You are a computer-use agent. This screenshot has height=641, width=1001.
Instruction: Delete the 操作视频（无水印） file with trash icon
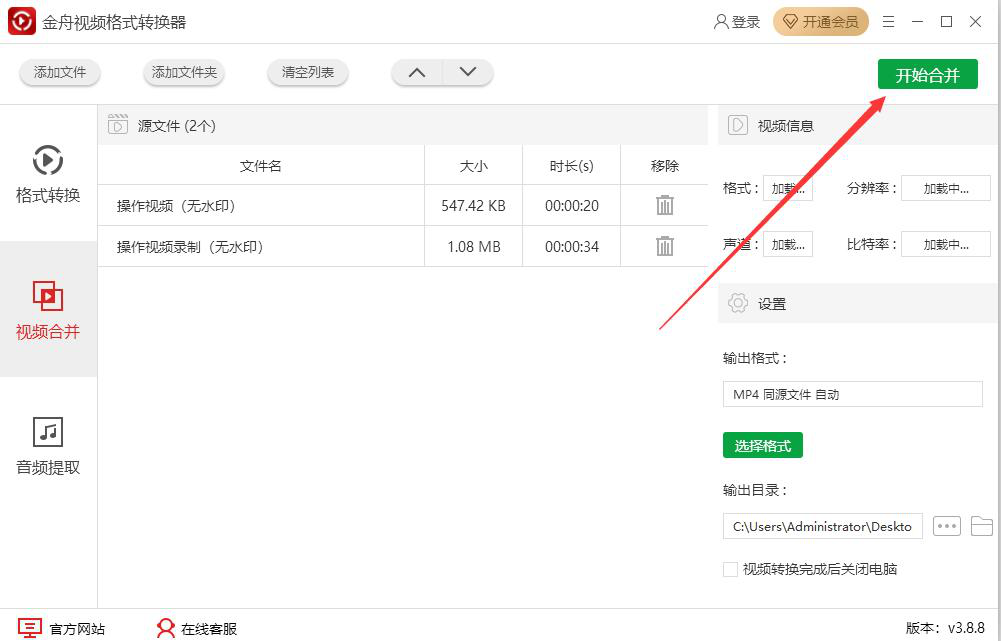click(665, 205)
